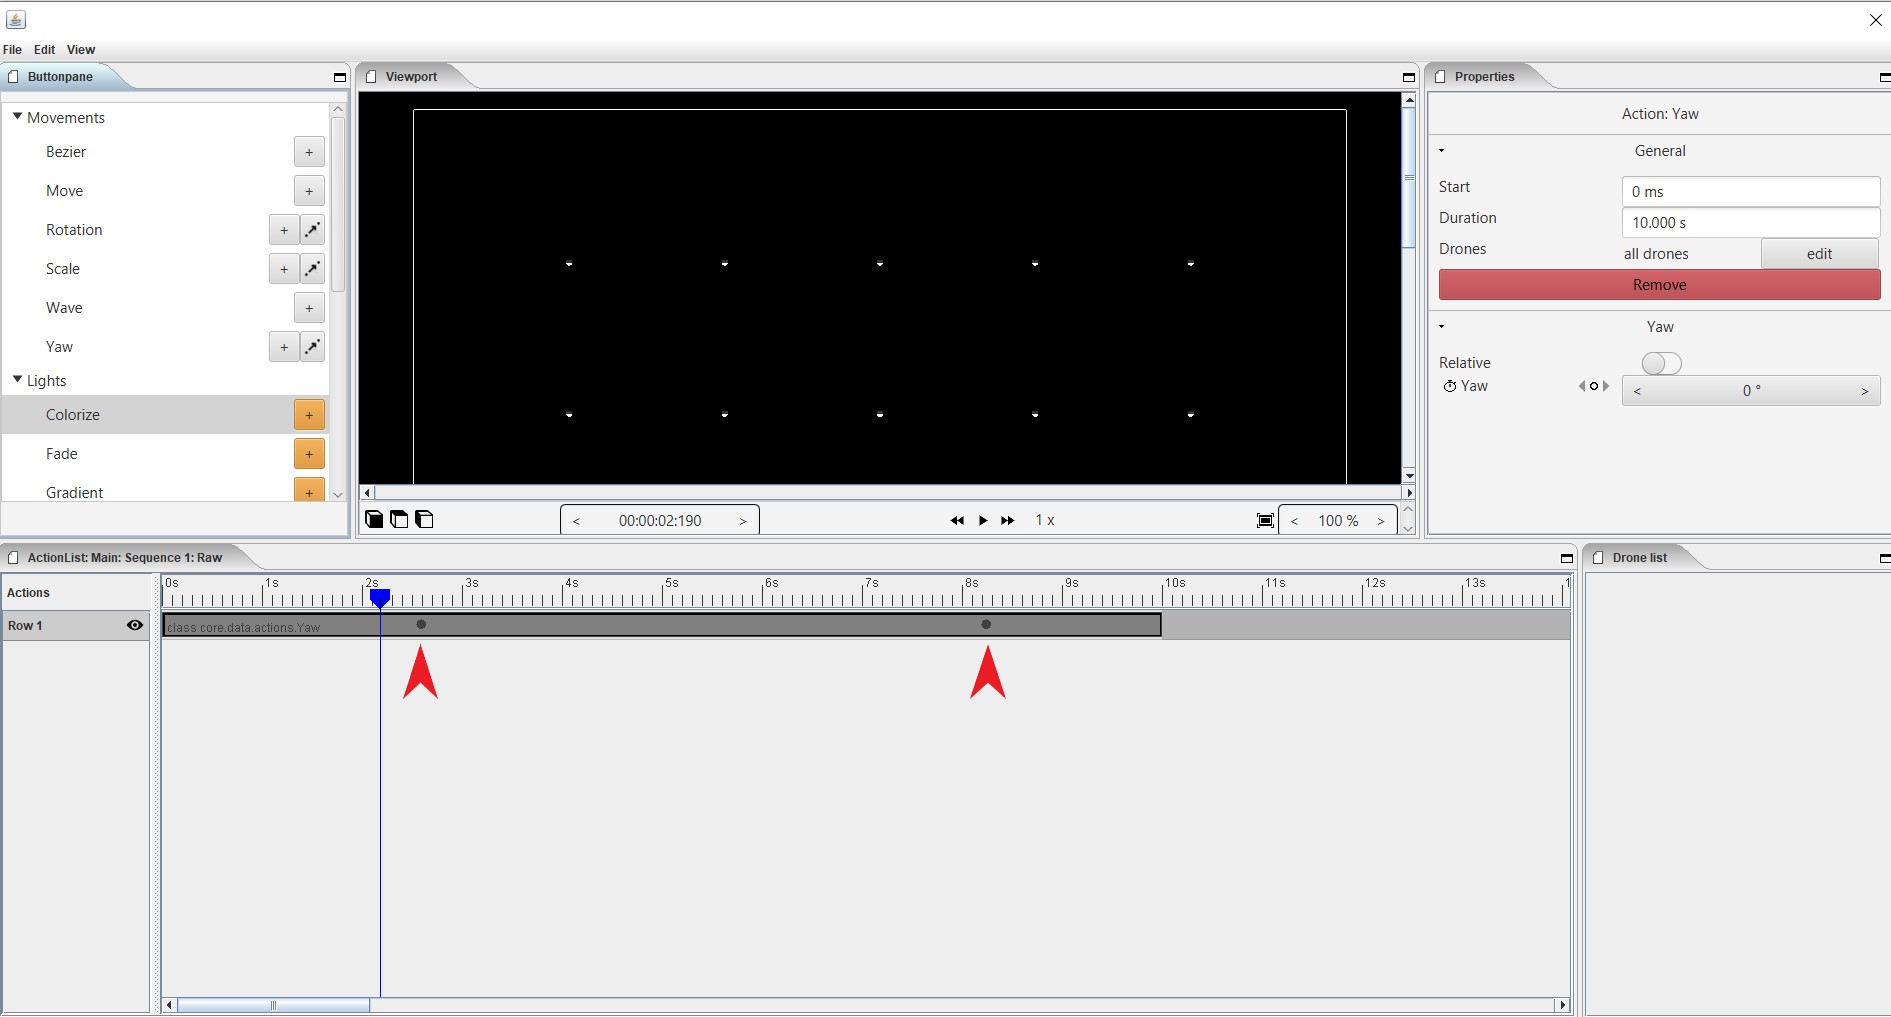
Task: Select the second cube view icon
Action: point(399,519)
